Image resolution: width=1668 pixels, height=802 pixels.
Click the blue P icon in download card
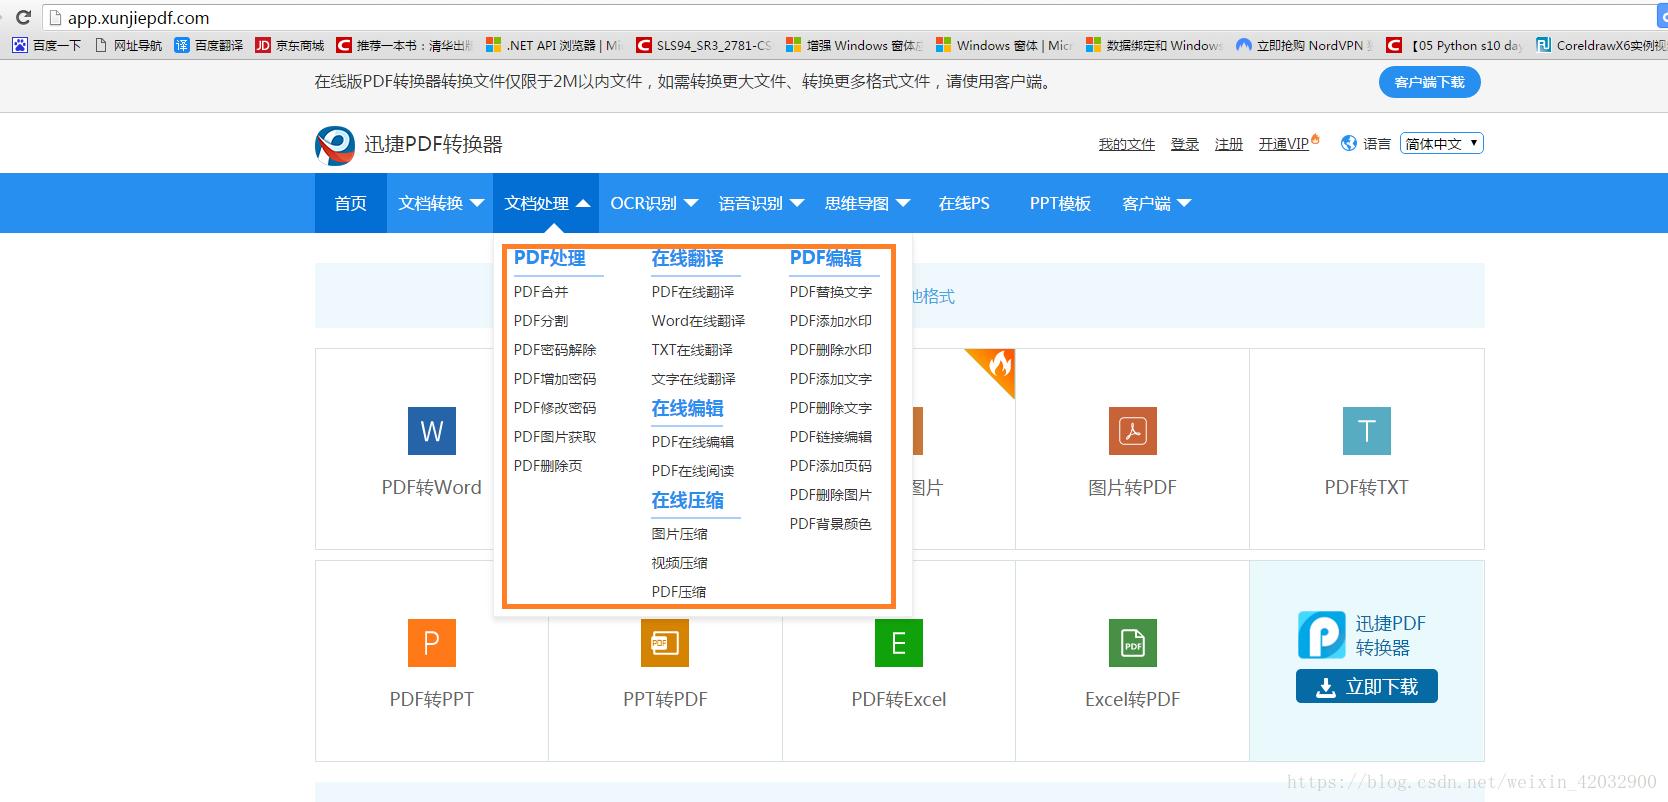1322,635
